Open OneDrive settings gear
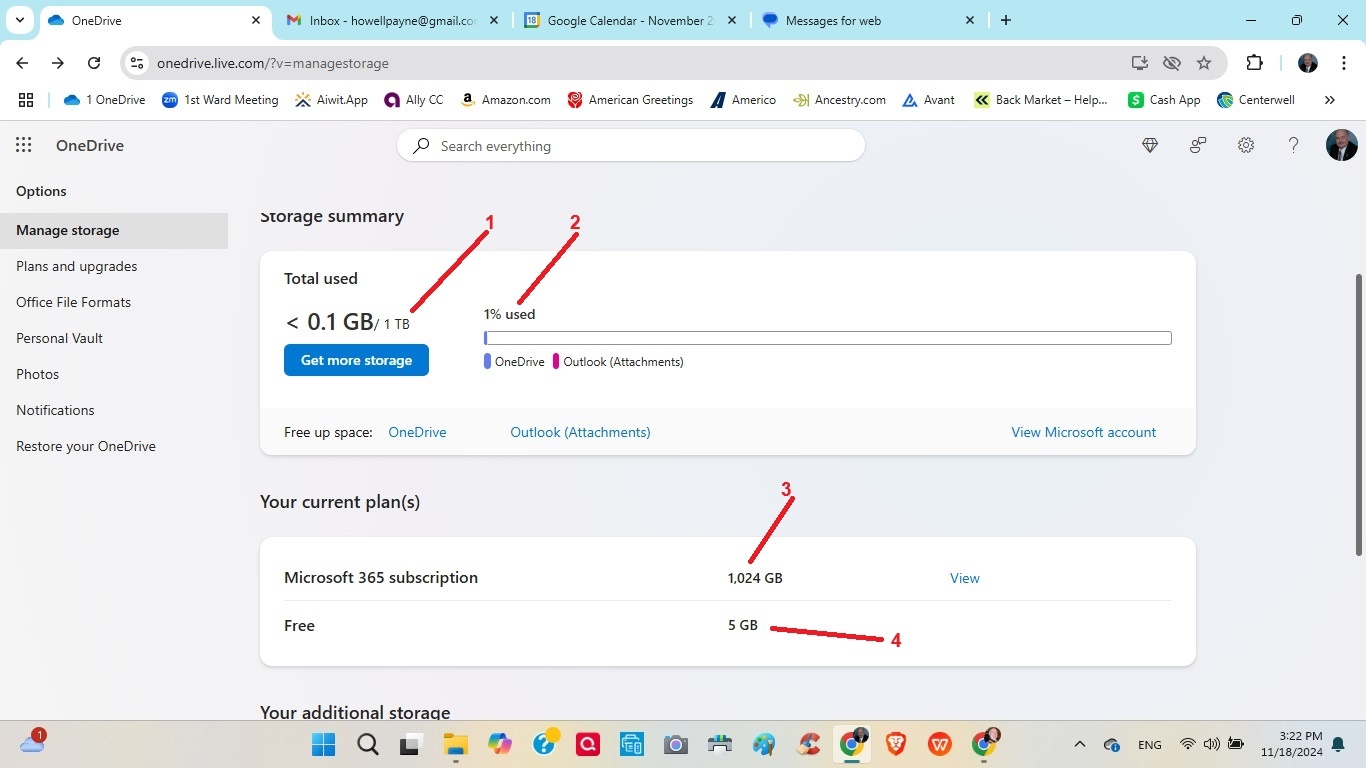The height and width of the screenshot is (768, 1366). 1246,146
